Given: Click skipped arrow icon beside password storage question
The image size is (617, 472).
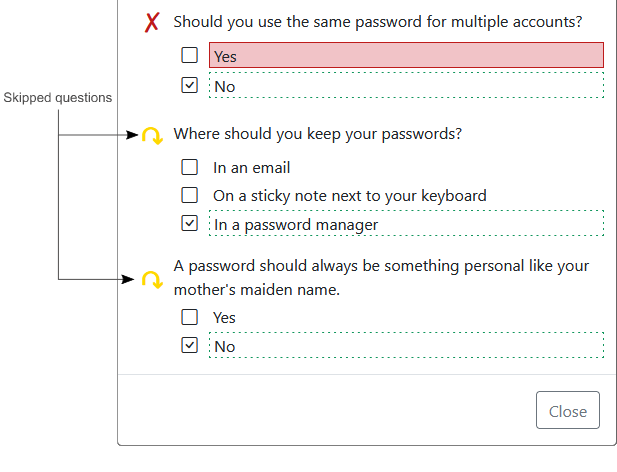Looking at the screenshot, I should pos(152,135).
